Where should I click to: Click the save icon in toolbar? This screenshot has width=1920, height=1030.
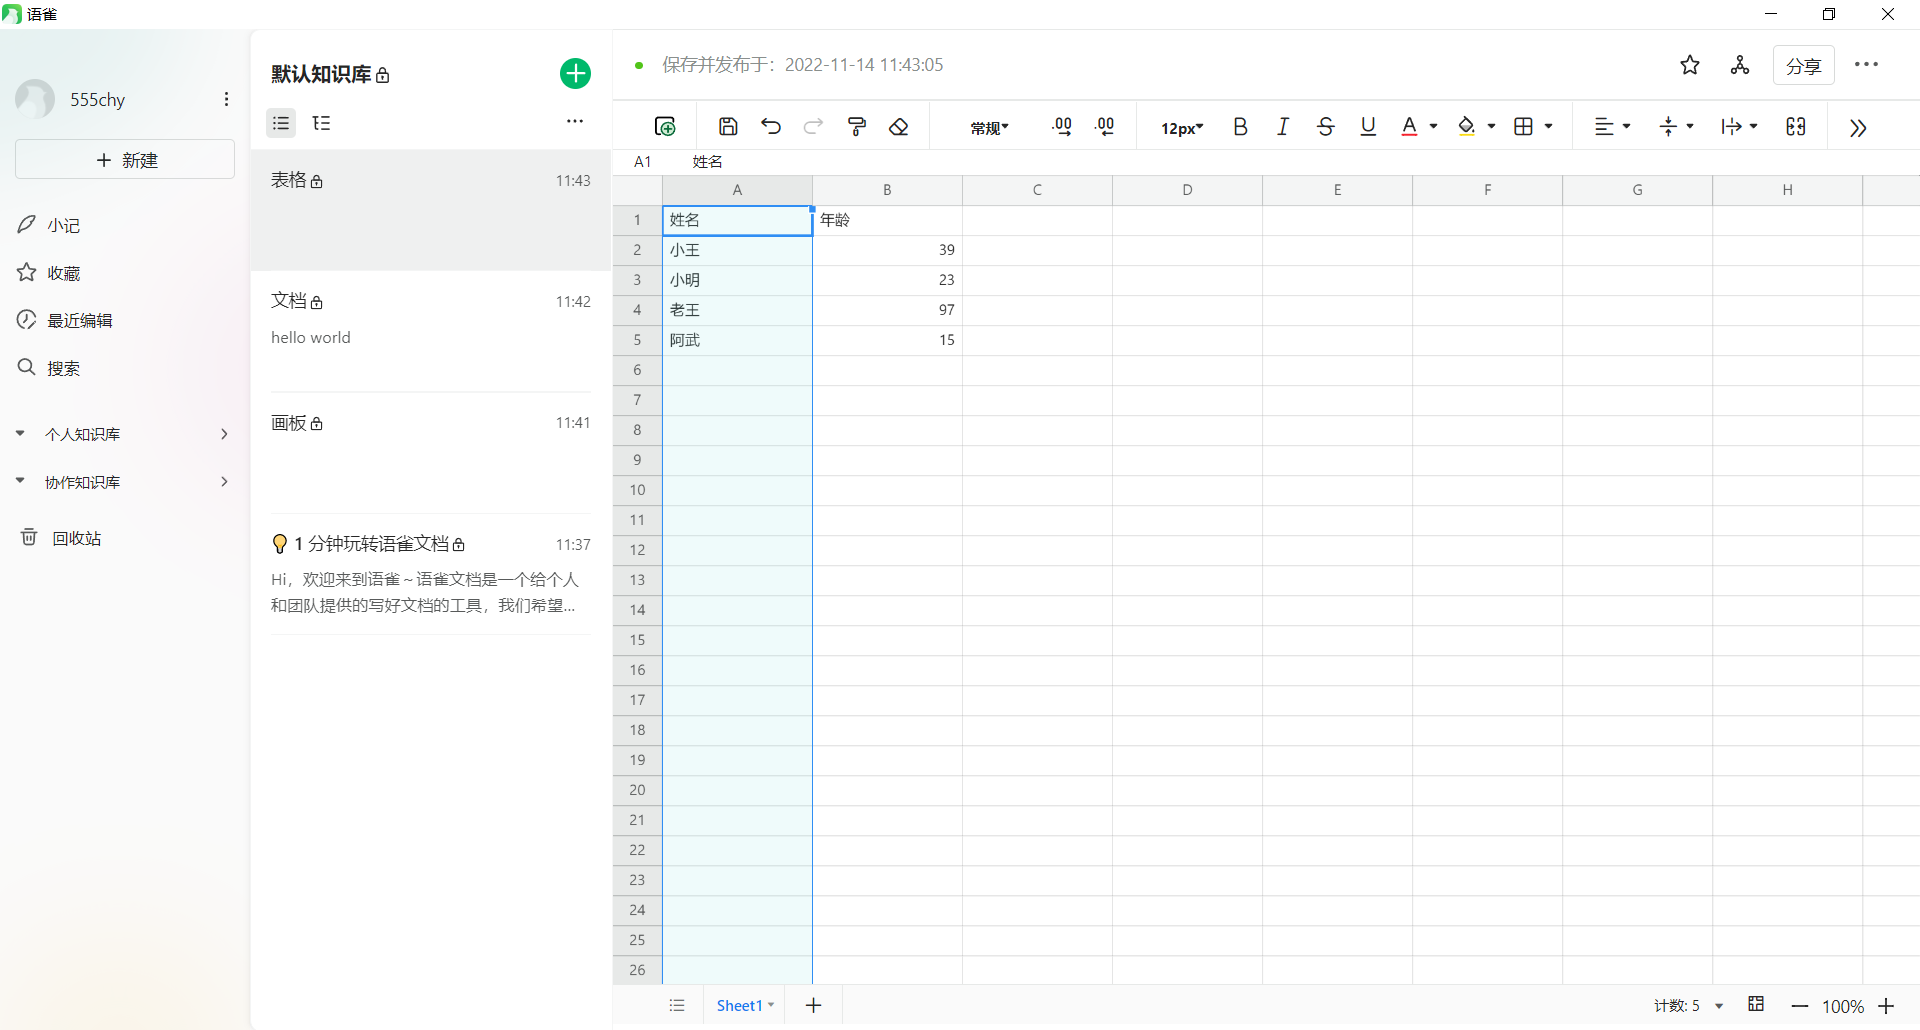click(x=728, y=127)
